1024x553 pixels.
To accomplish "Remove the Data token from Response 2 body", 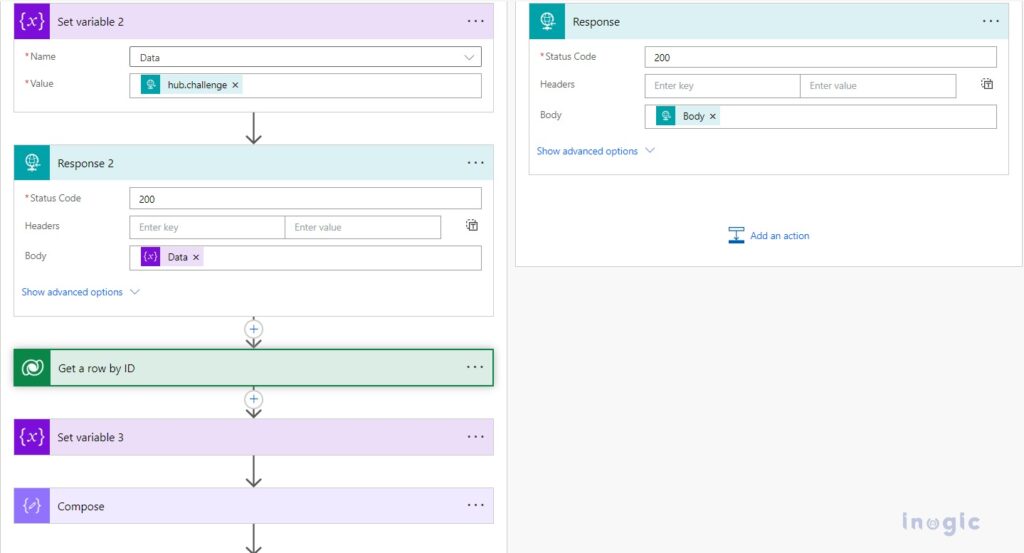I will 196,258.
